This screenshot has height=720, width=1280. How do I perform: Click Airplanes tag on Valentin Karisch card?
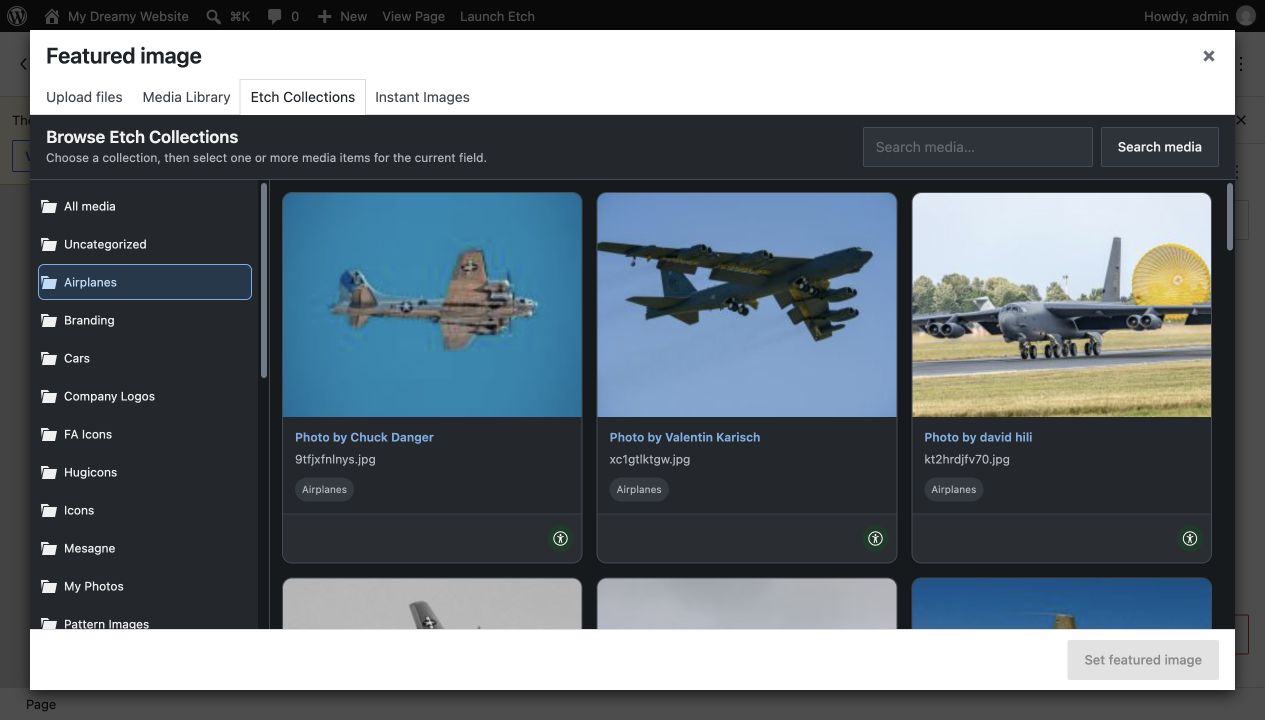[639, 489]
